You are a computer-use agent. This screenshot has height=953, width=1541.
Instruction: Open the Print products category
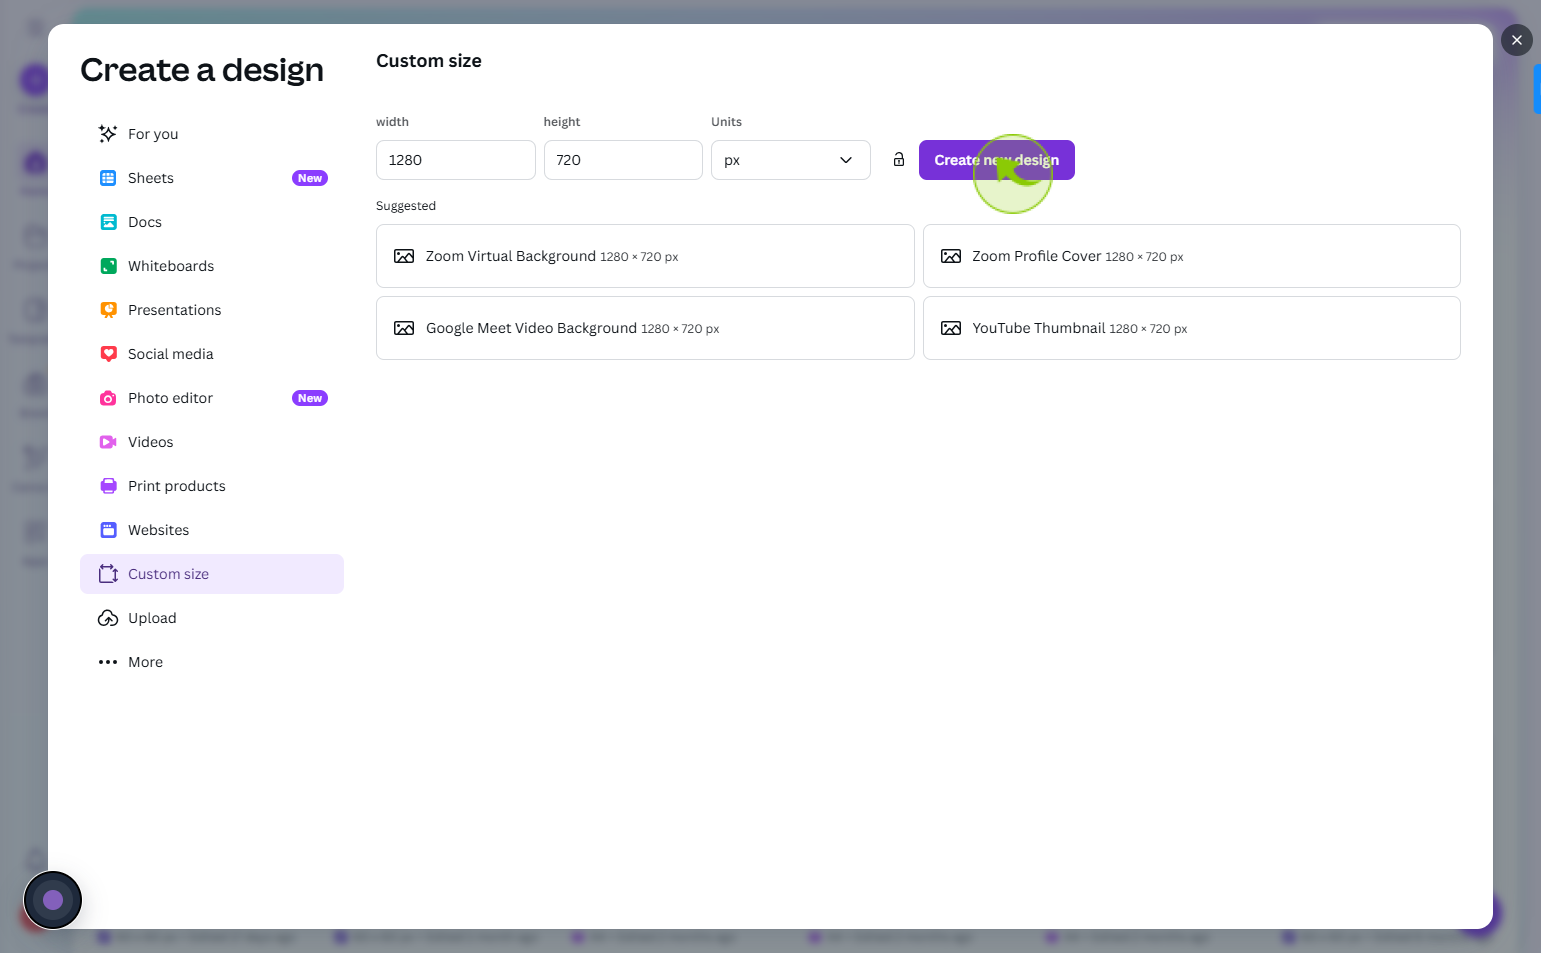coord(212,486)
